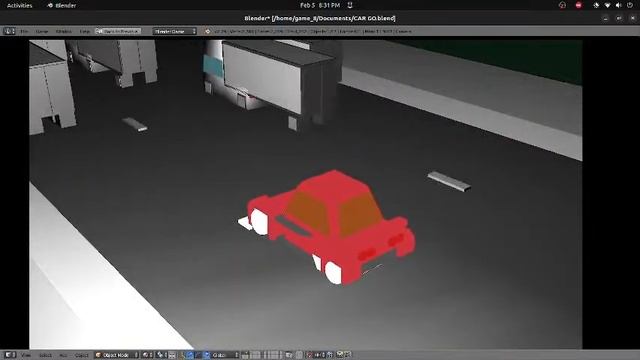Toggle the rotate manipulator
The height and width of the screenshot is (360, 640).
point(198,355)
